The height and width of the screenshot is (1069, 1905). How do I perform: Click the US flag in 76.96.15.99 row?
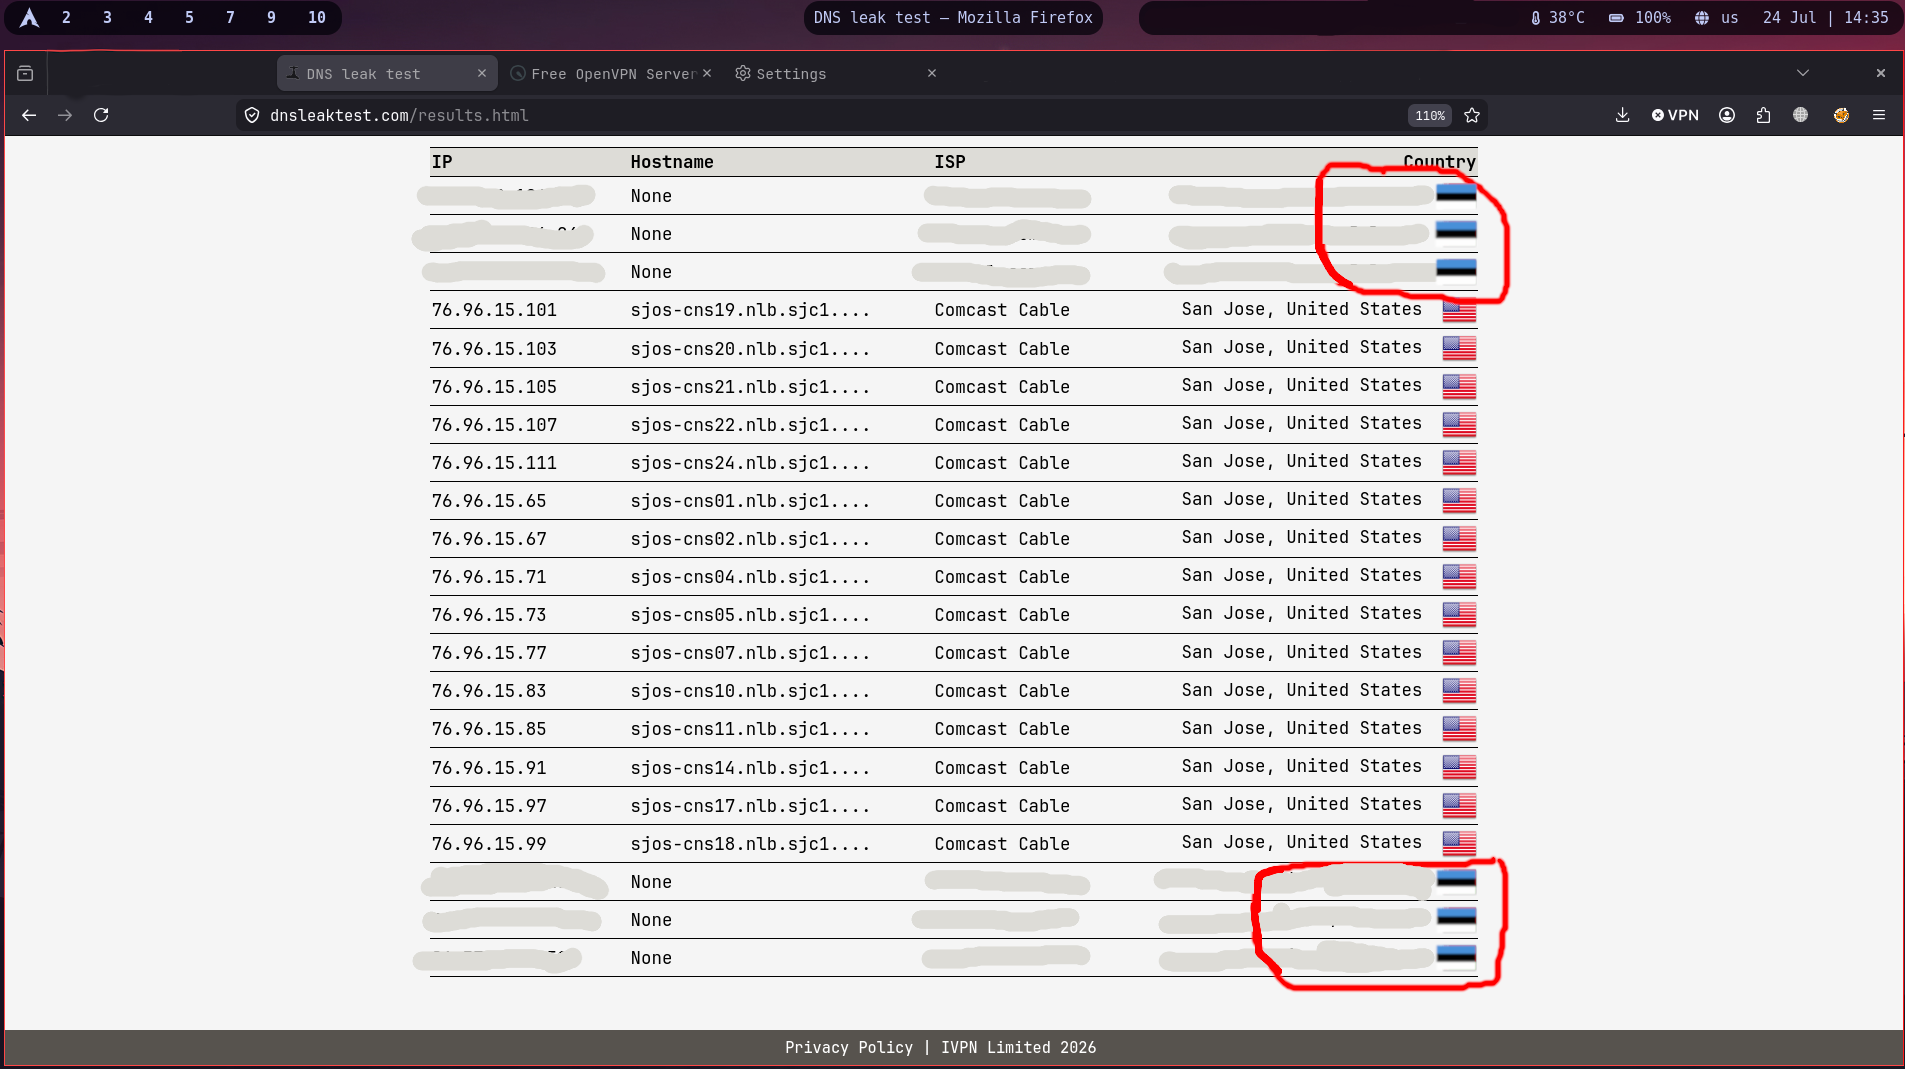tap(1459, 844)
